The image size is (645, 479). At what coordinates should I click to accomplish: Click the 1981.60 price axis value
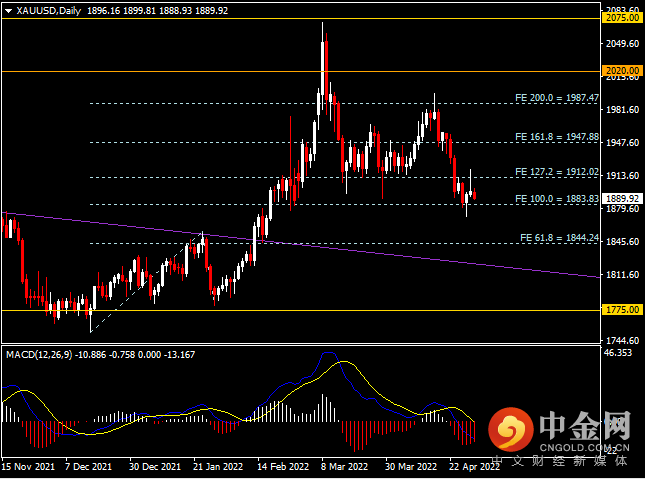tap(622, 110)
